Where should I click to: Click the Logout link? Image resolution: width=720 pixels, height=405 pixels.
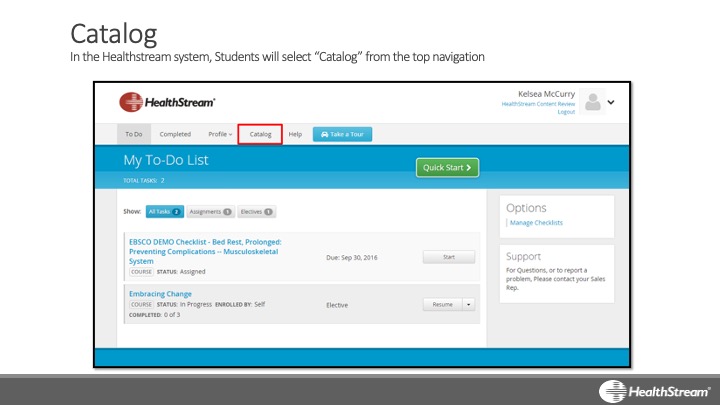566,112
